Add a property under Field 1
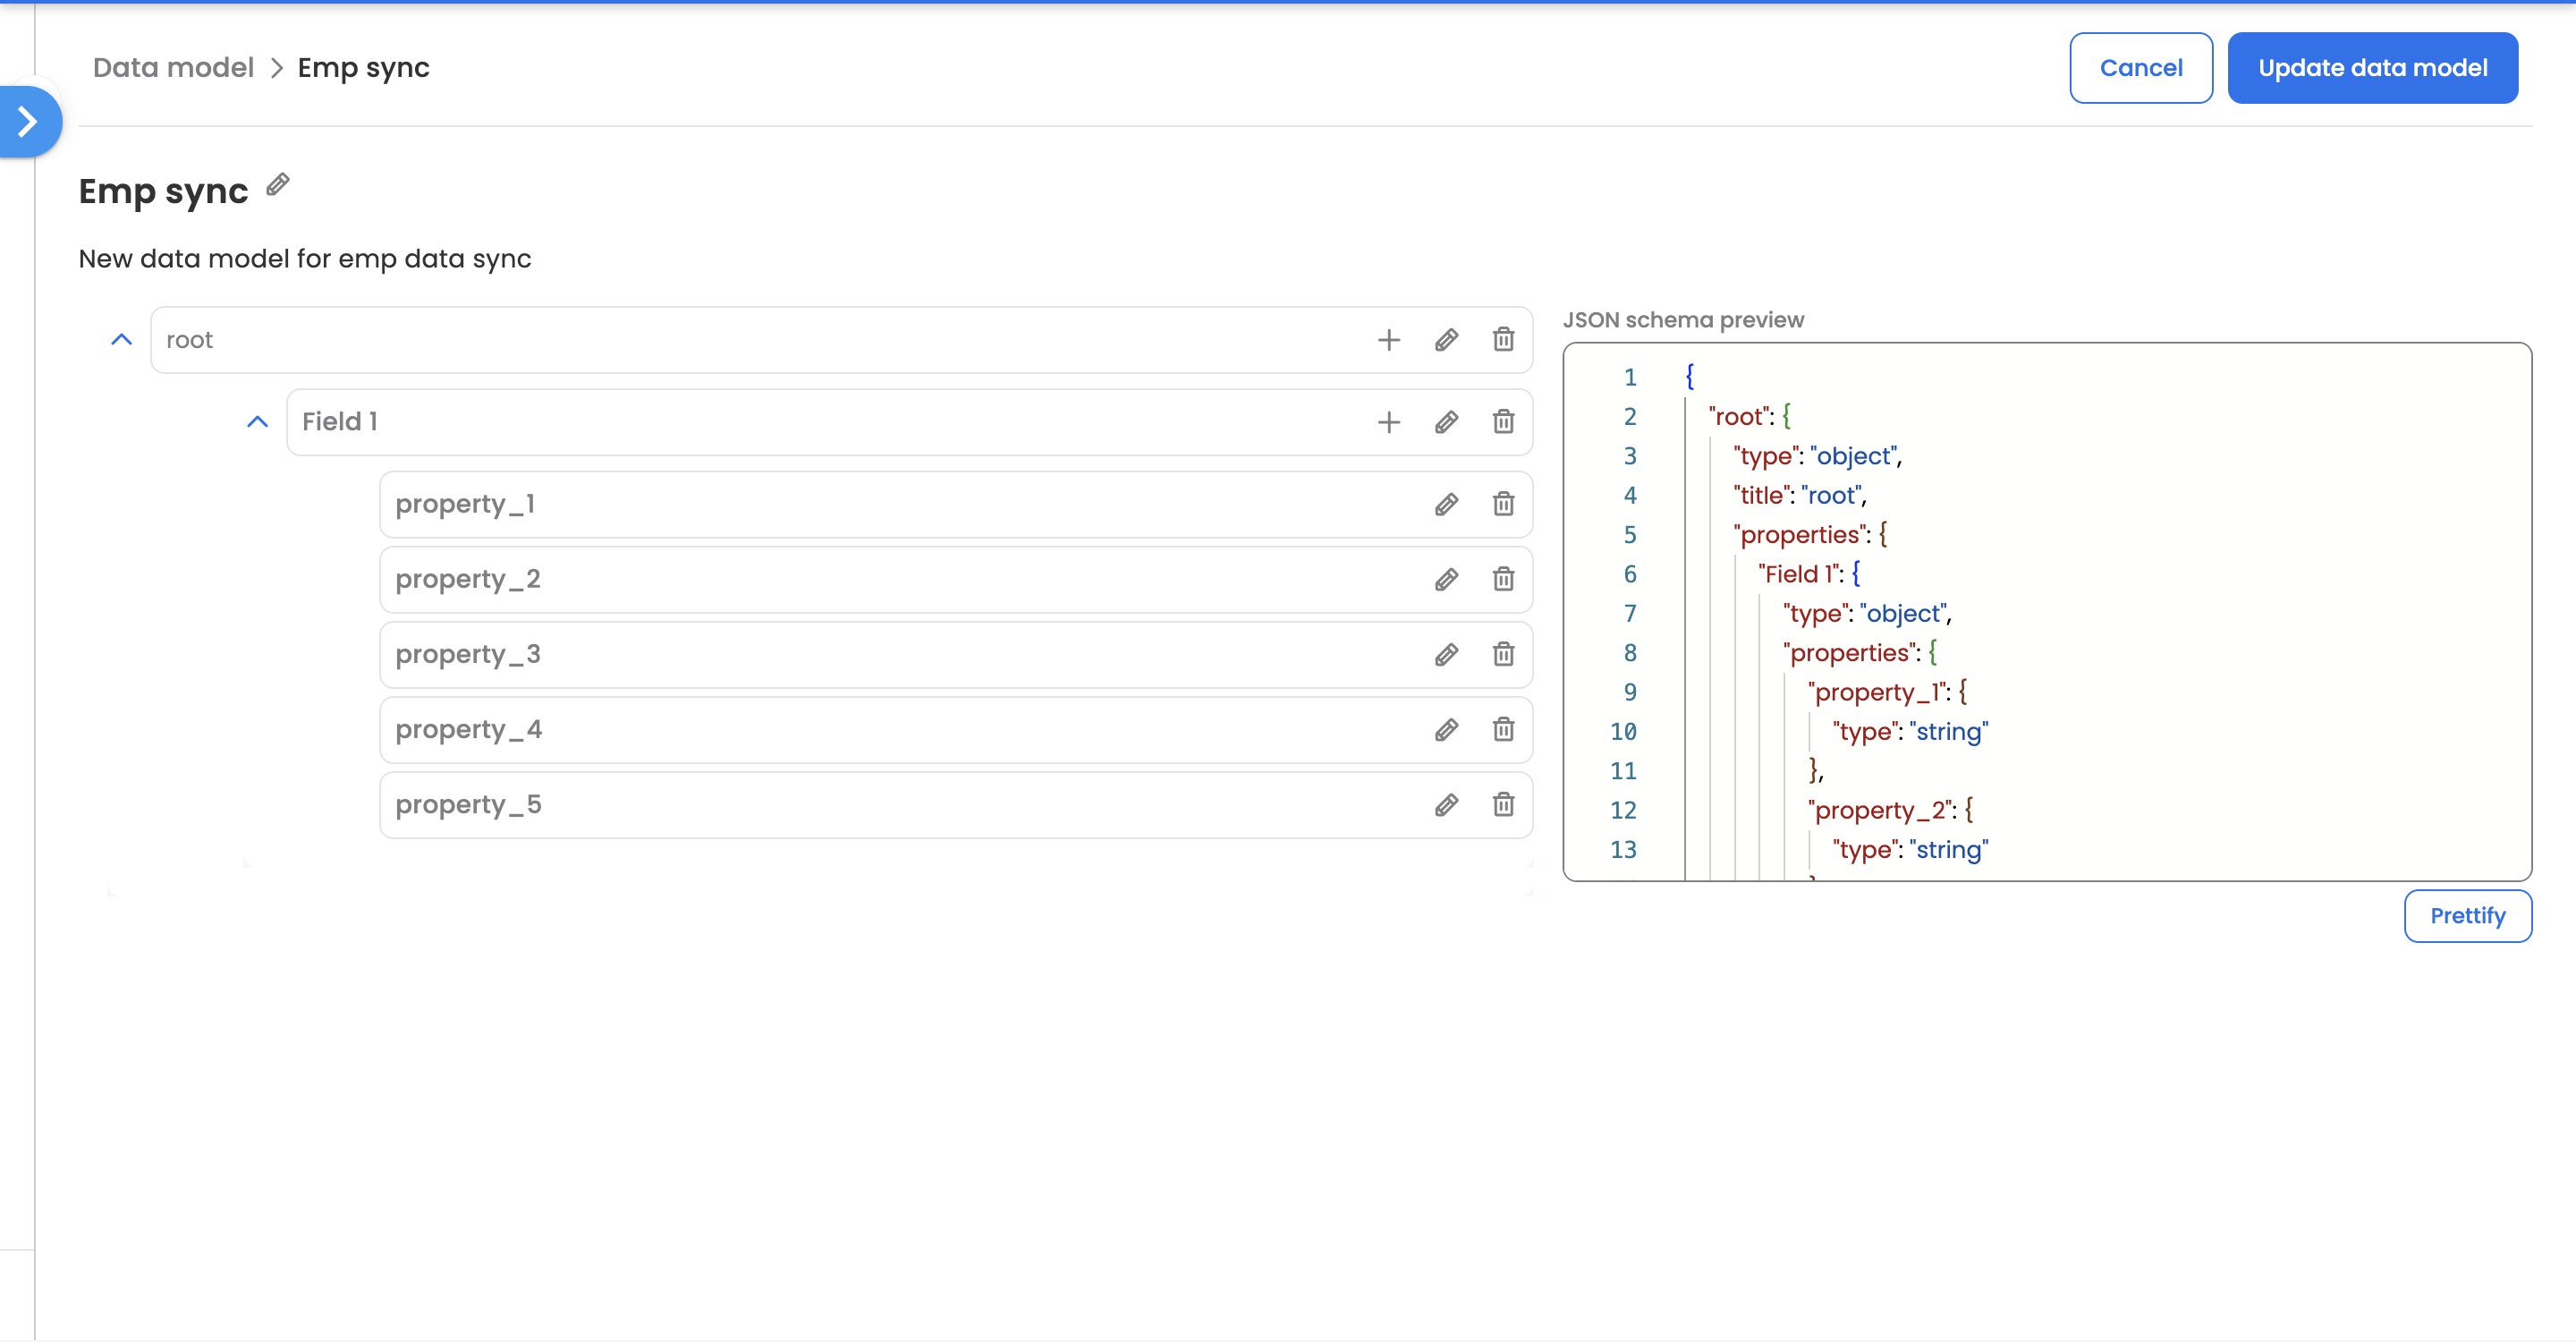The height and width of the screenshot is (1342, 2576). point(1388,422)
